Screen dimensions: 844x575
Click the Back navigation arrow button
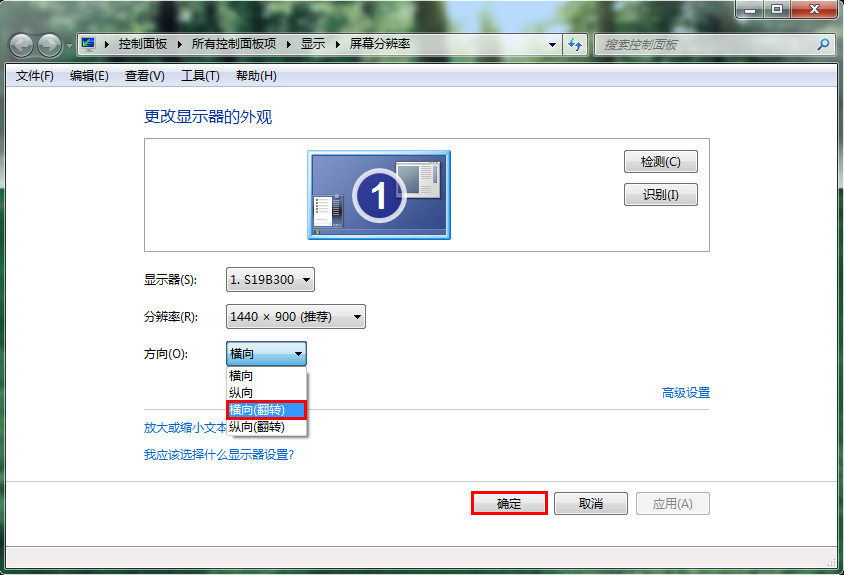coord(22,45)
